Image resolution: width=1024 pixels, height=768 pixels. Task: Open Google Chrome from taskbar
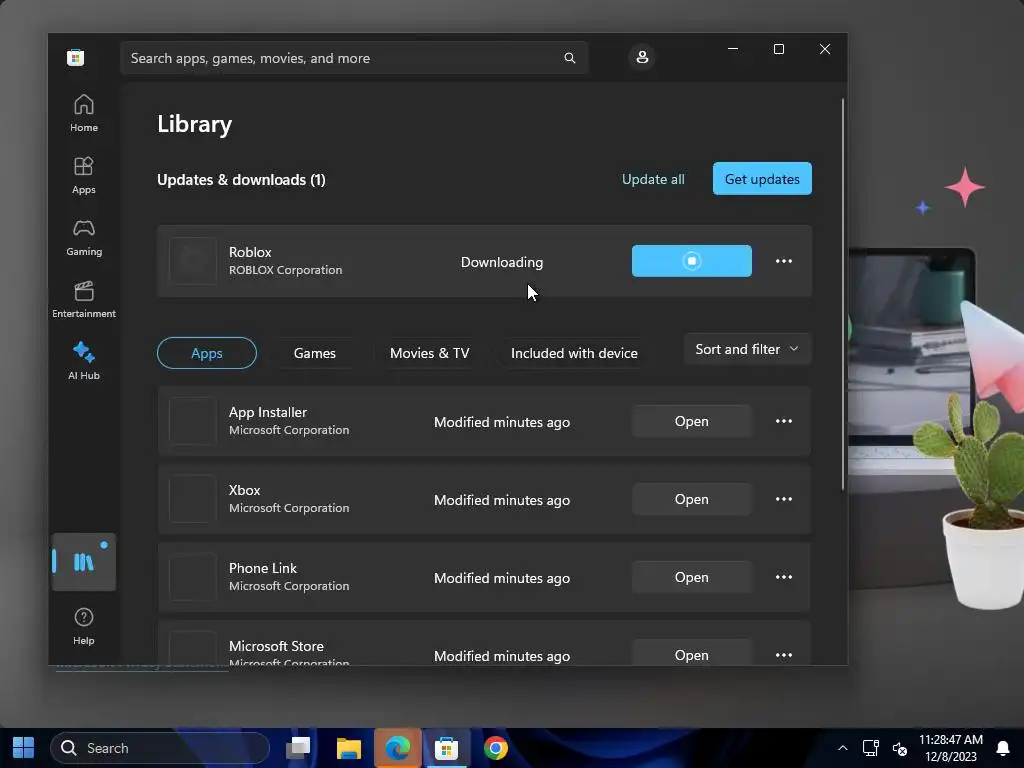point(496,748)
